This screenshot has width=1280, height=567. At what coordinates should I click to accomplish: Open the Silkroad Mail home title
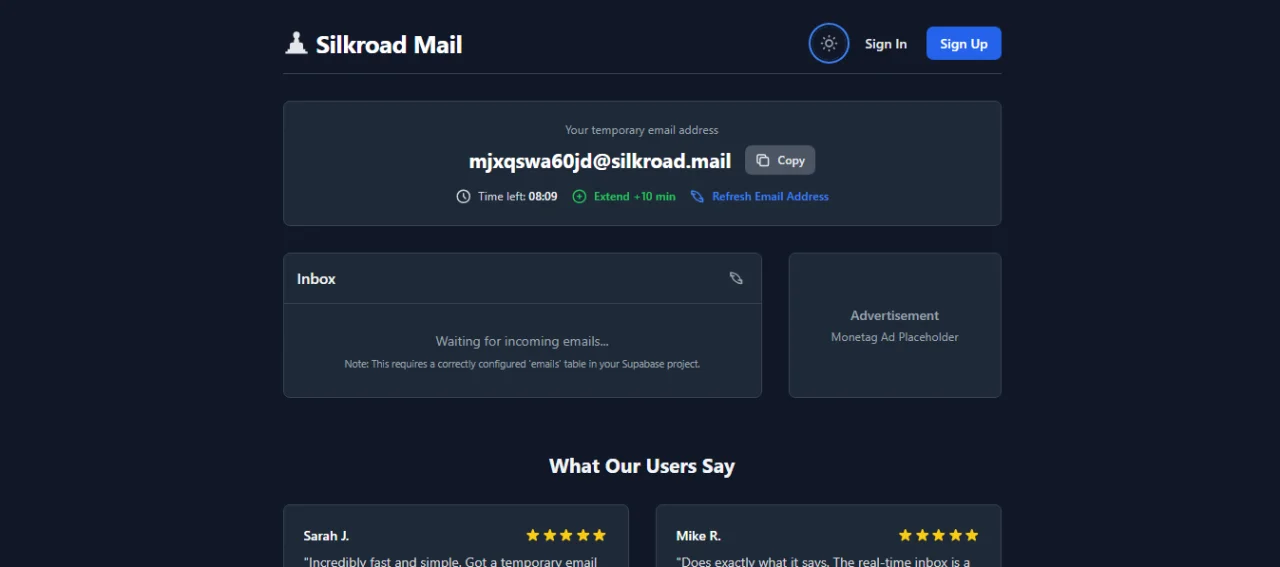click(x=389, y=44)
